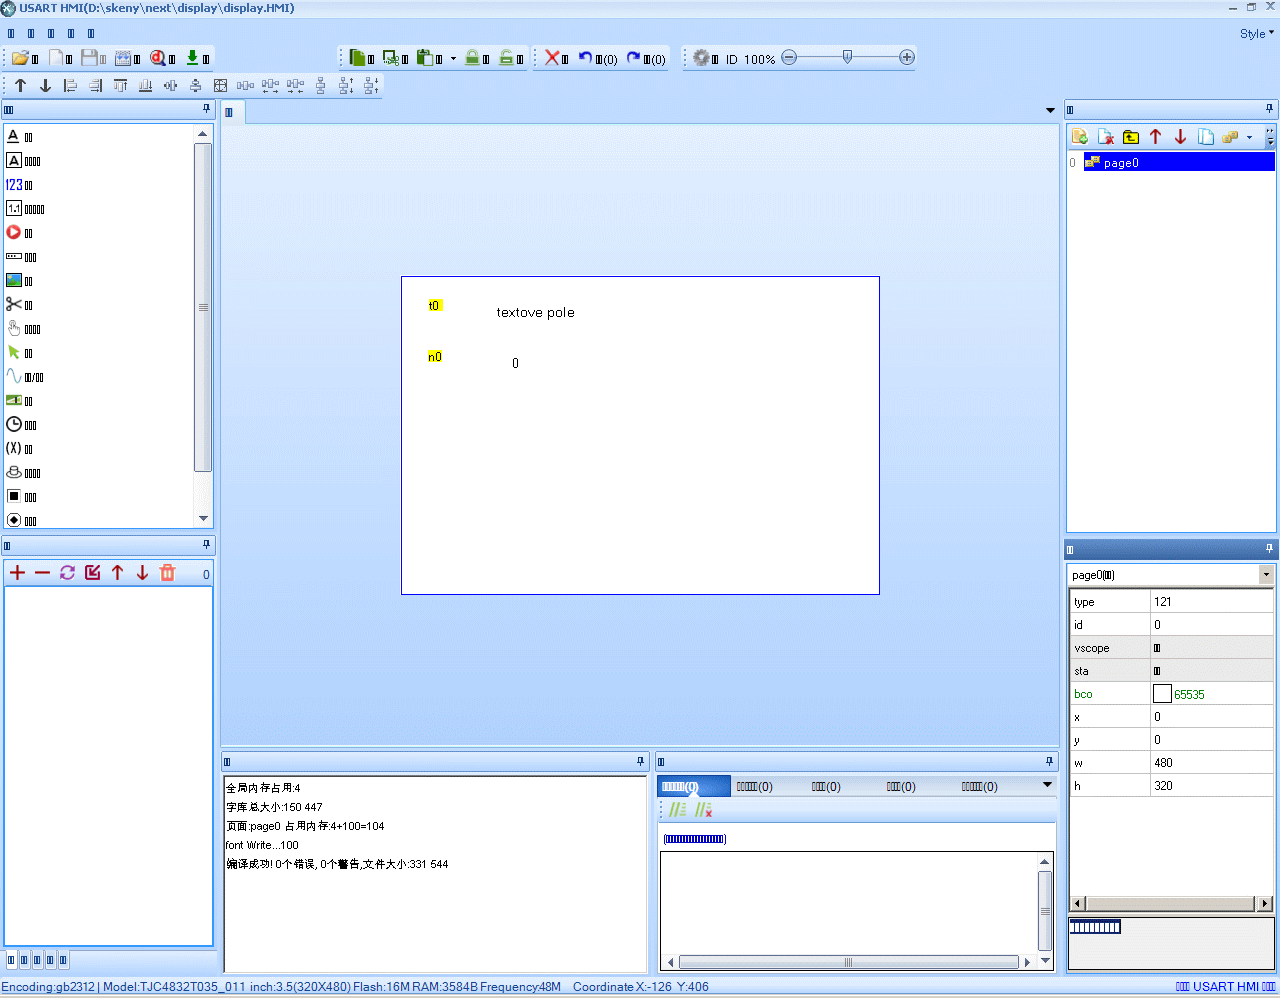Click the bco white color swatch

click(x=1162, y=694)
